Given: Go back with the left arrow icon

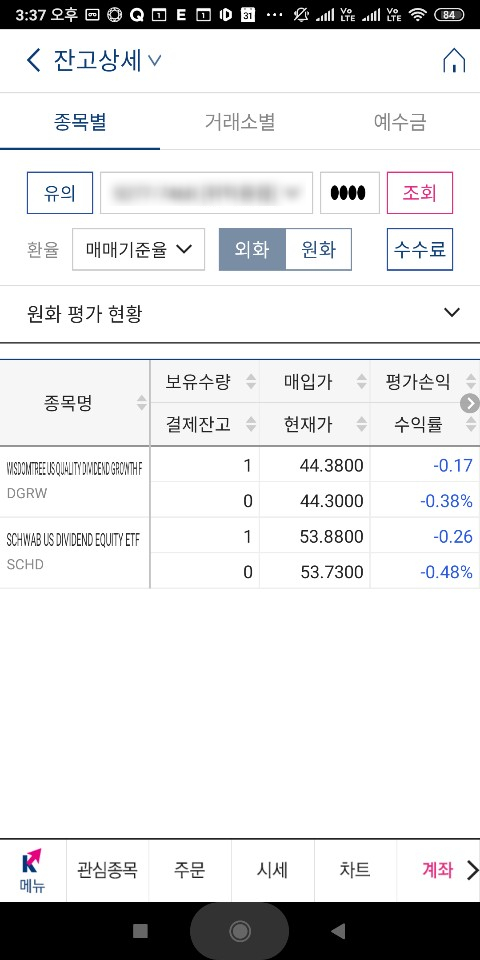Looking at the screenshot, I should click(33, 61).
